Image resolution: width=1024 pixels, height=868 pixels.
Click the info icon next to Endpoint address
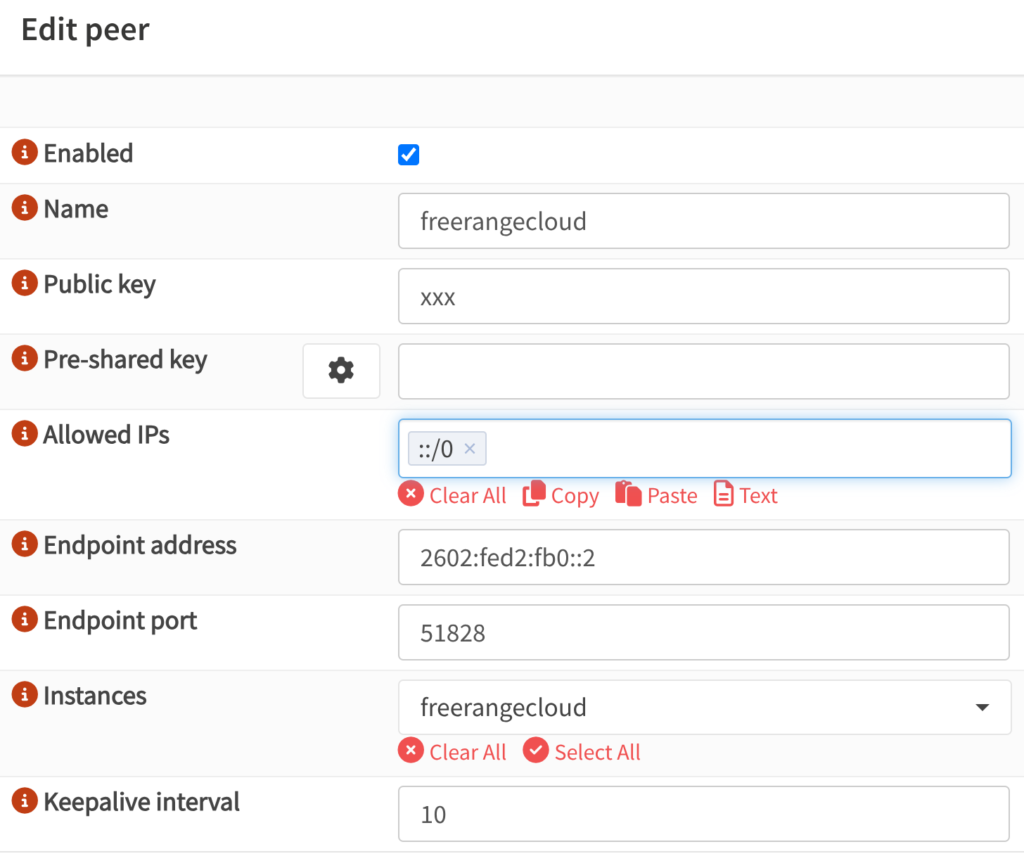click(24, 545)
